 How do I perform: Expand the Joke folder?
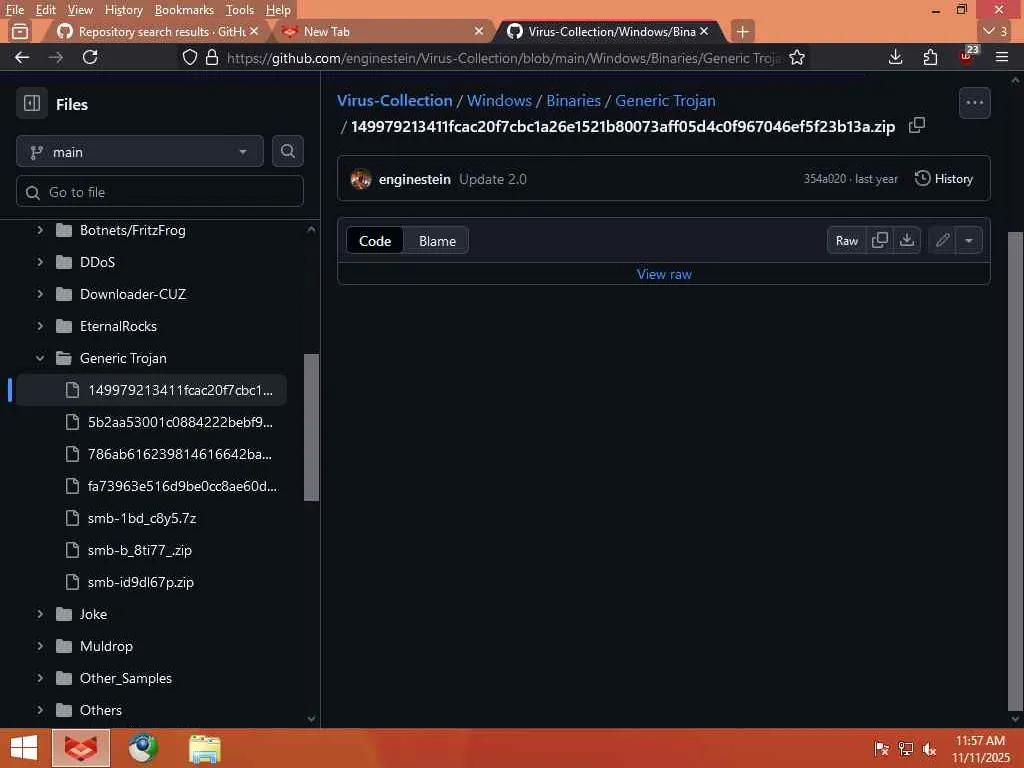click(40, 614)
